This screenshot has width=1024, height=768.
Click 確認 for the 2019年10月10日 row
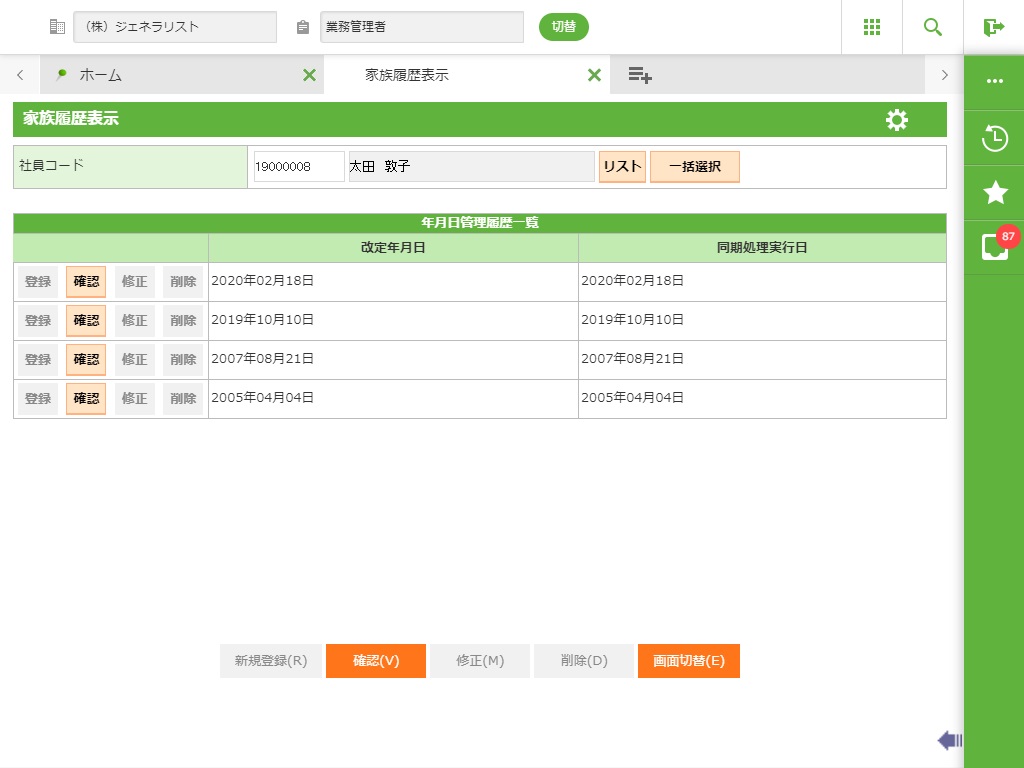click(x=86, y=321)
